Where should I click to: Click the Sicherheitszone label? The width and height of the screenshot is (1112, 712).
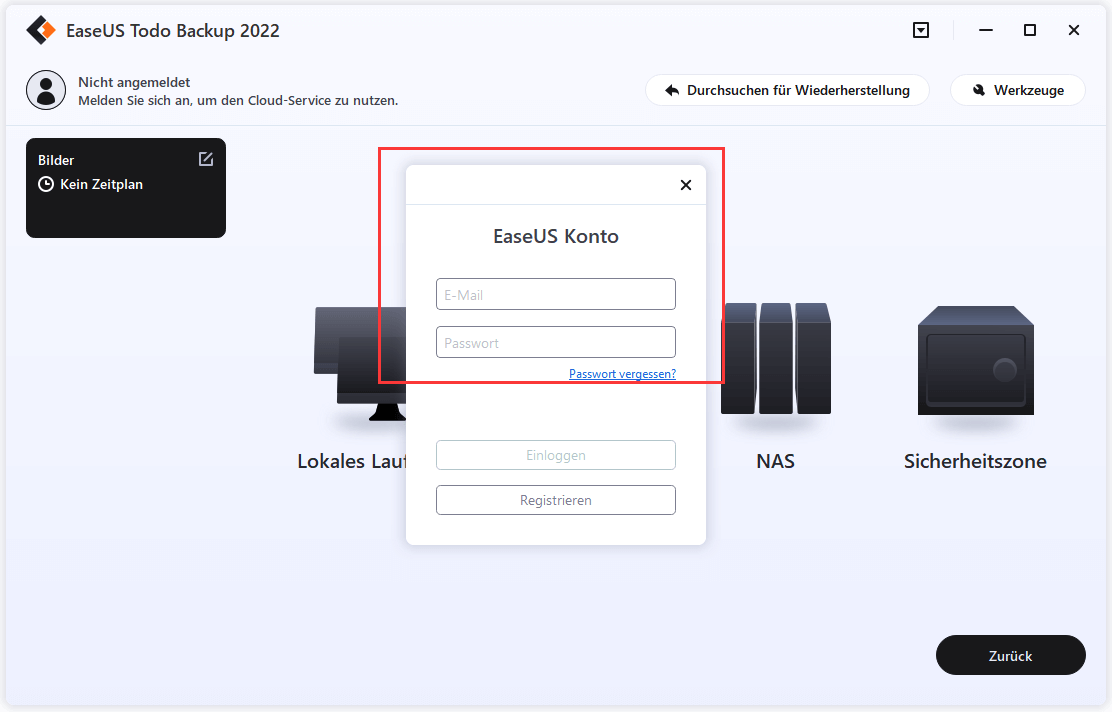point(975,461)
